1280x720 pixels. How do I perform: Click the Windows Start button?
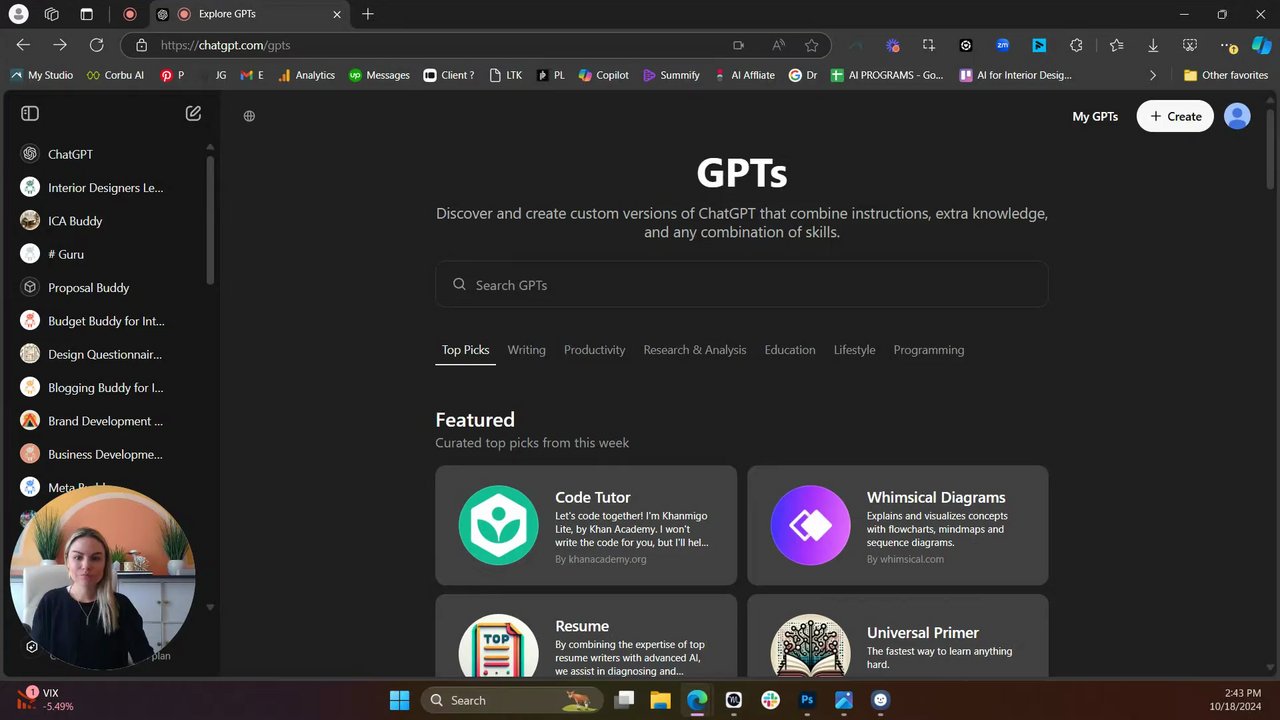[x=399, y=700]
